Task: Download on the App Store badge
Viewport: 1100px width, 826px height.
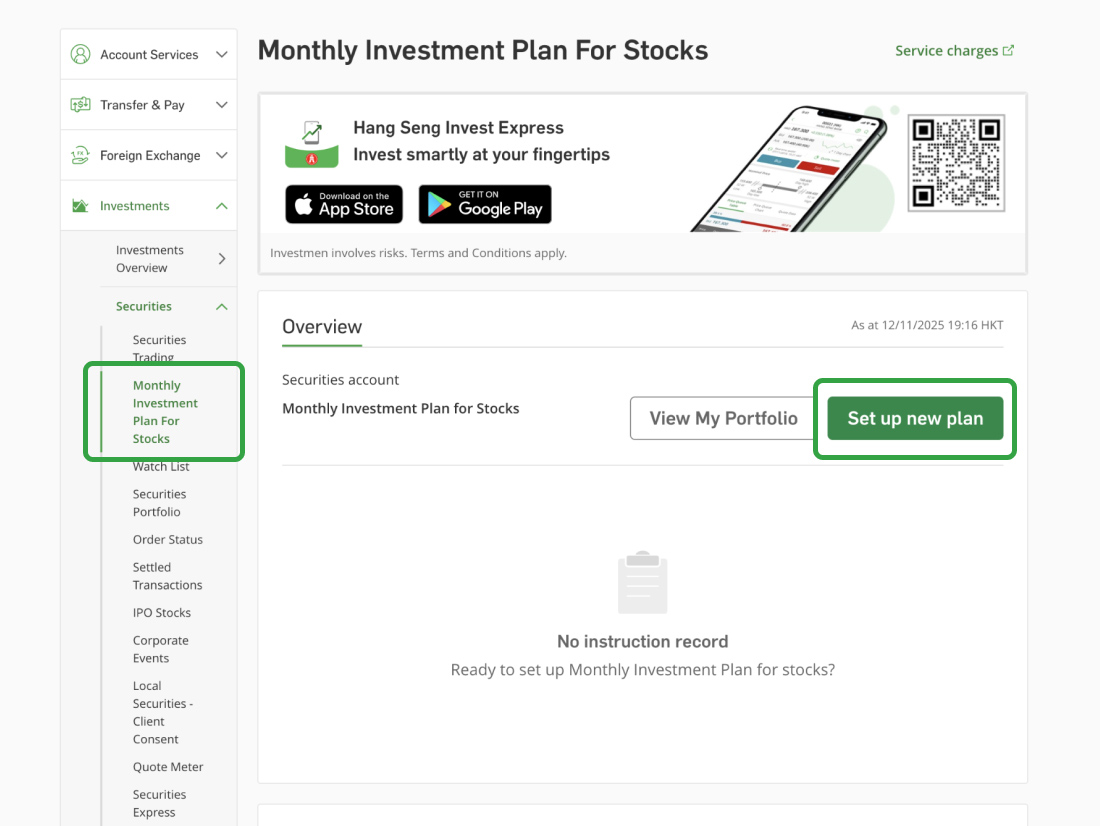Action: coord(344,204)
